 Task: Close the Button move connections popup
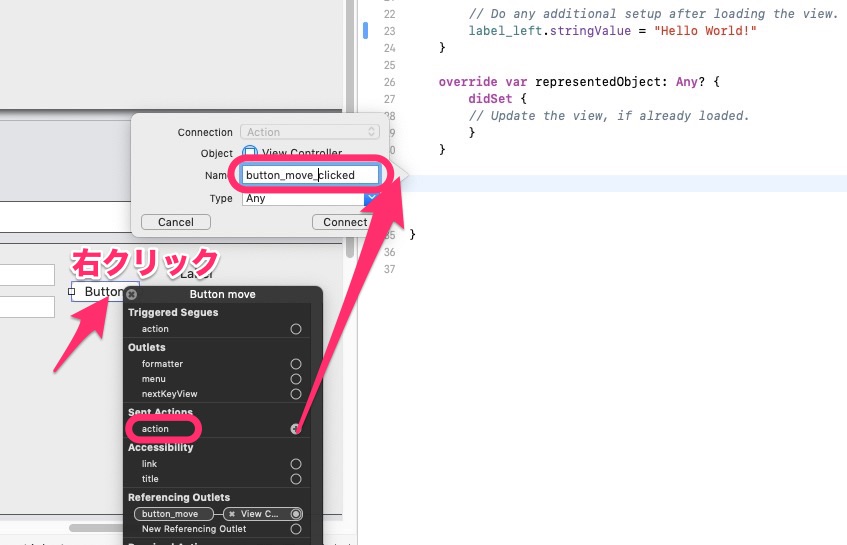(131, 294)
